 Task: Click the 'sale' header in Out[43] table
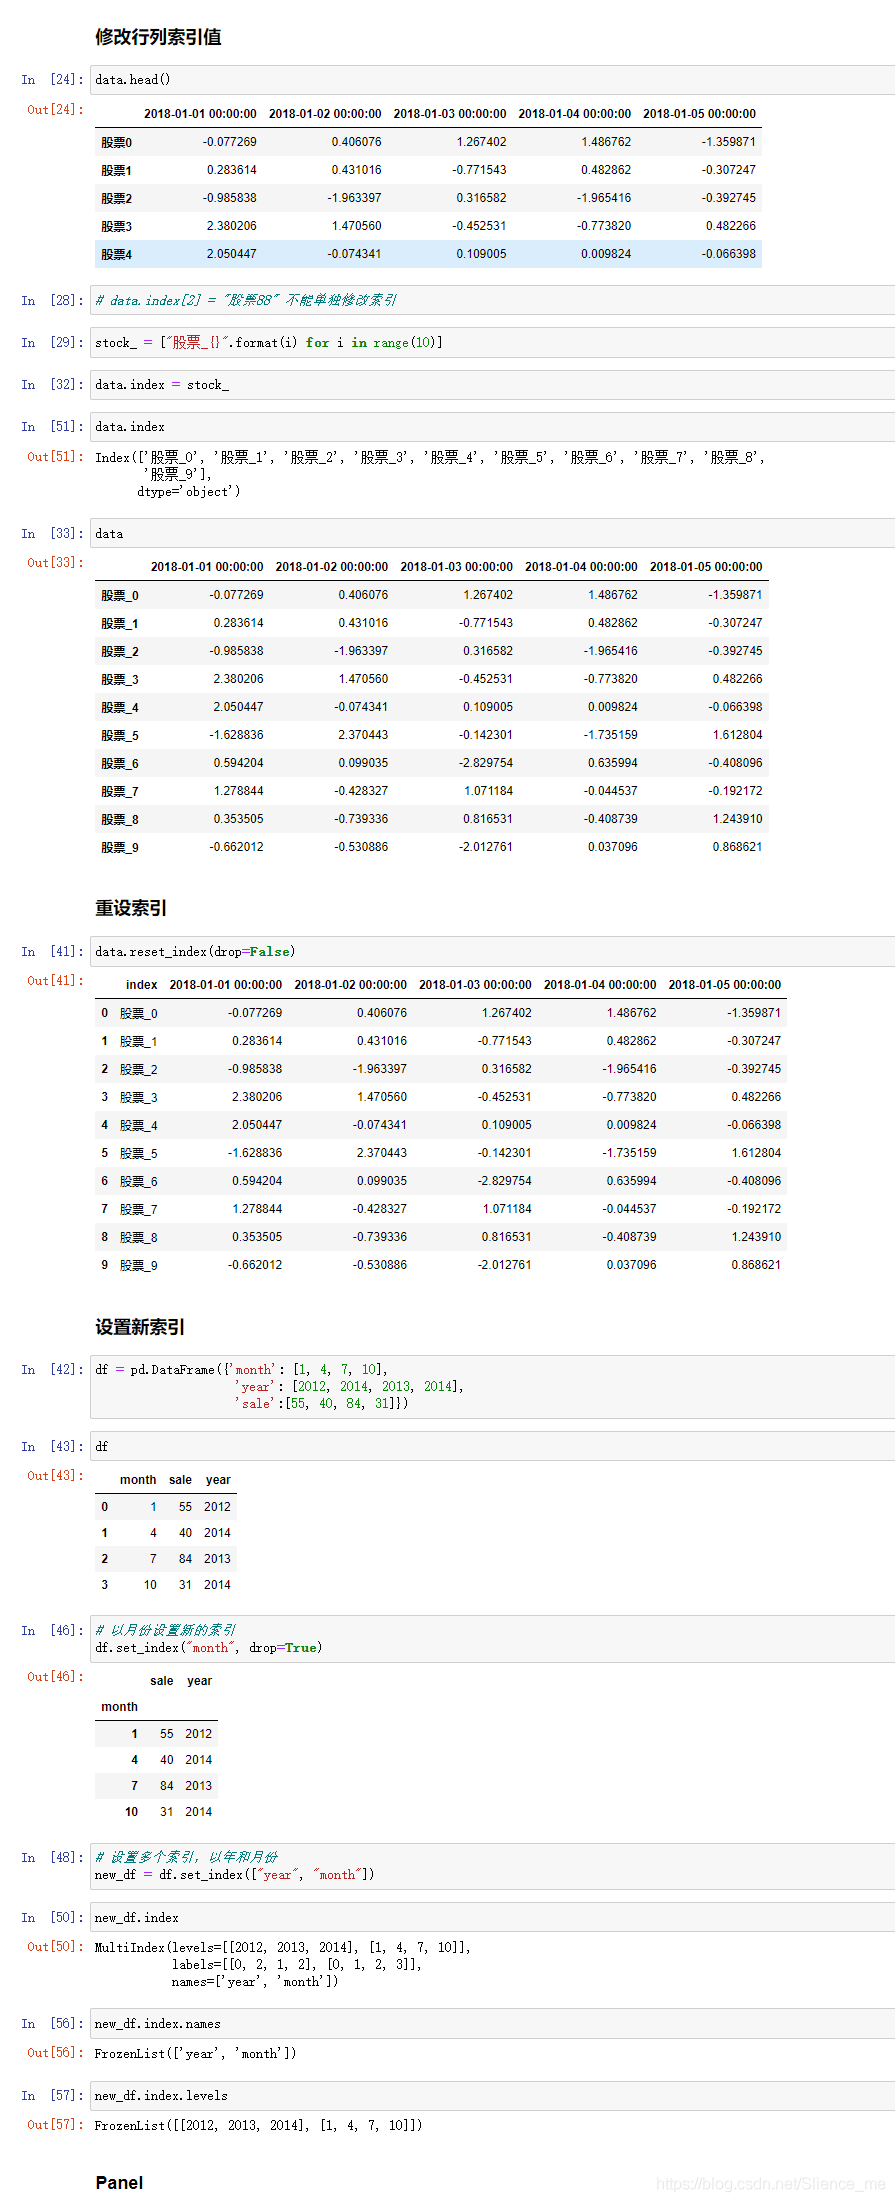(180, 1480)
